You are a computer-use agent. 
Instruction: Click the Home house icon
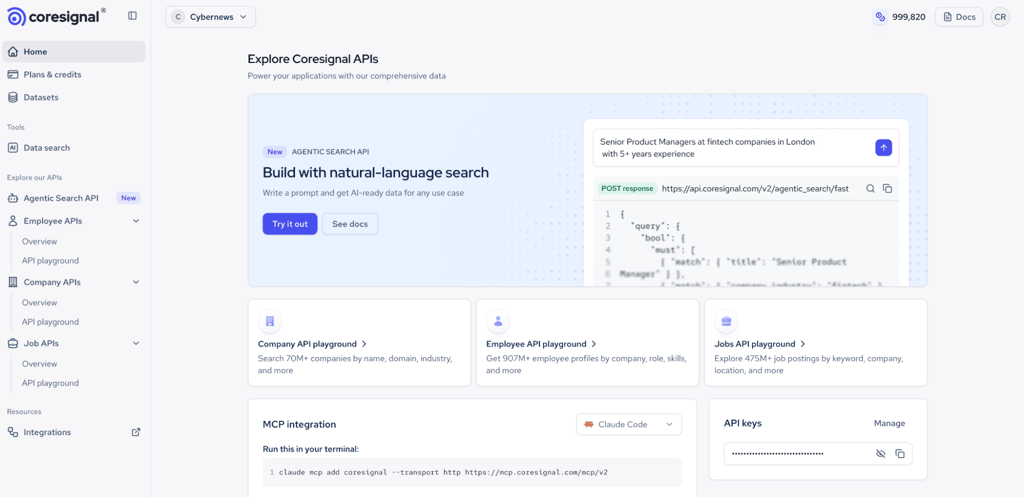point(12,52)
